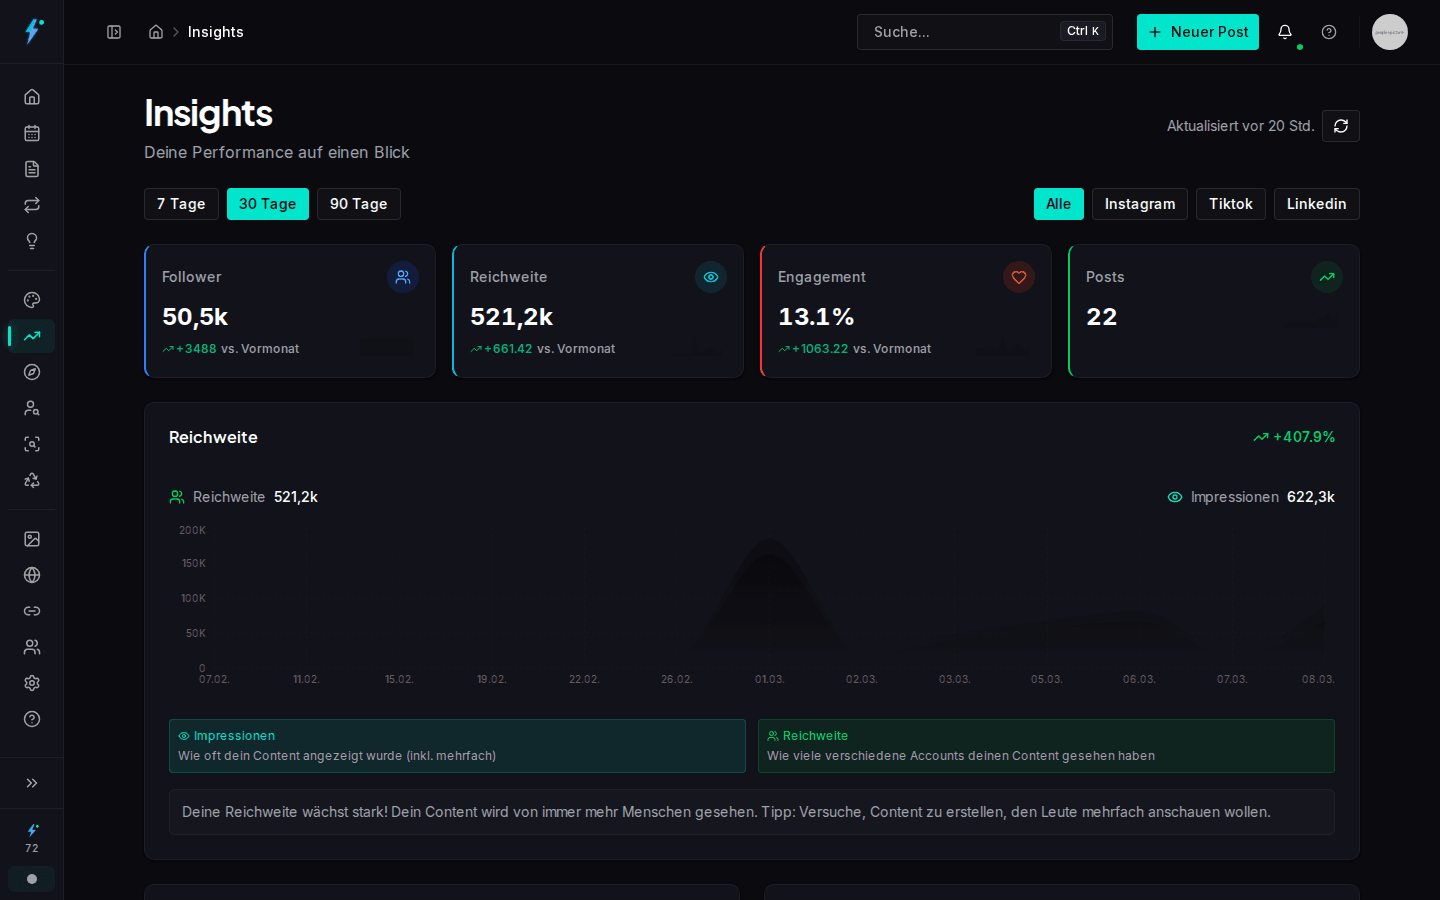The width and height of the screenshot is (1440, 900).
Task: Click the eye icon on the Reichweite card
Action: pyautogui.click(x=711, y=277)
